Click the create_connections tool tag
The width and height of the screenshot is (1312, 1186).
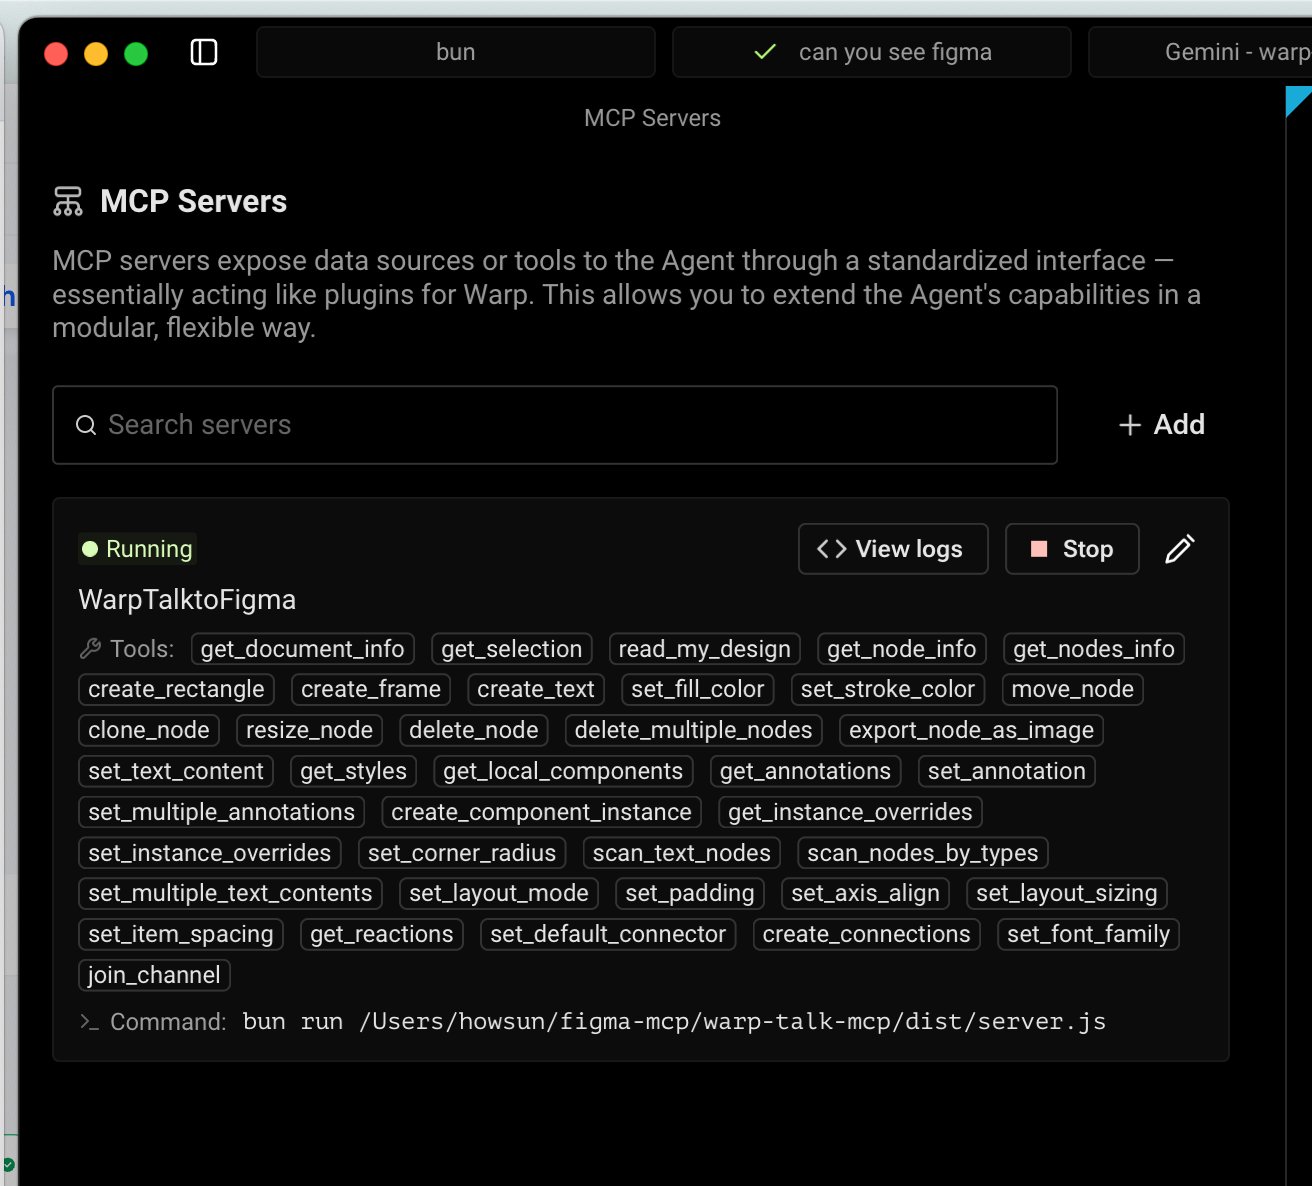pyautogui.click(x=867, y=934)
